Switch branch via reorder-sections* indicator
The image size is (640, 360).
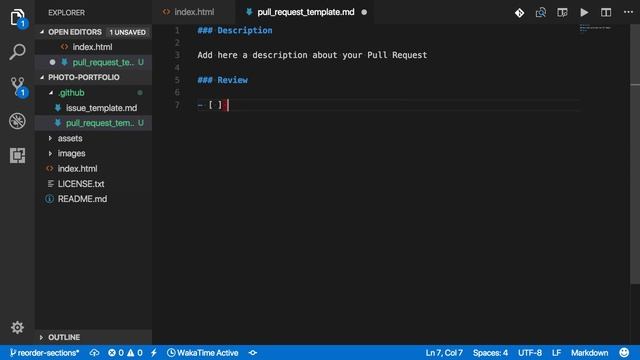click(x=44, y=353)
